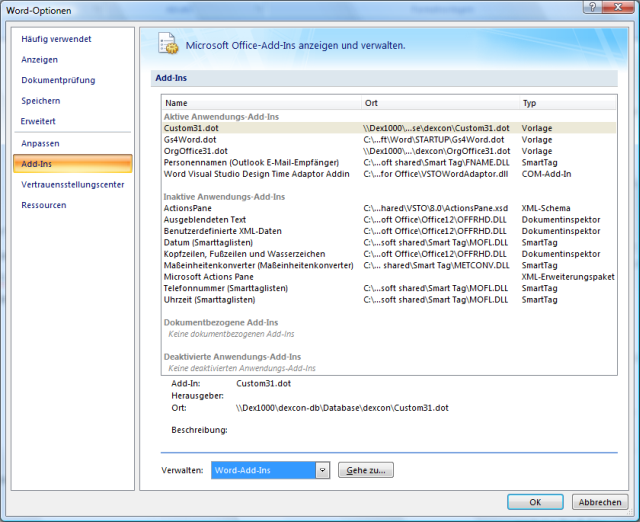Select the Telefonnummer (Smarttaglisten) row

click(x=389, y=288)
